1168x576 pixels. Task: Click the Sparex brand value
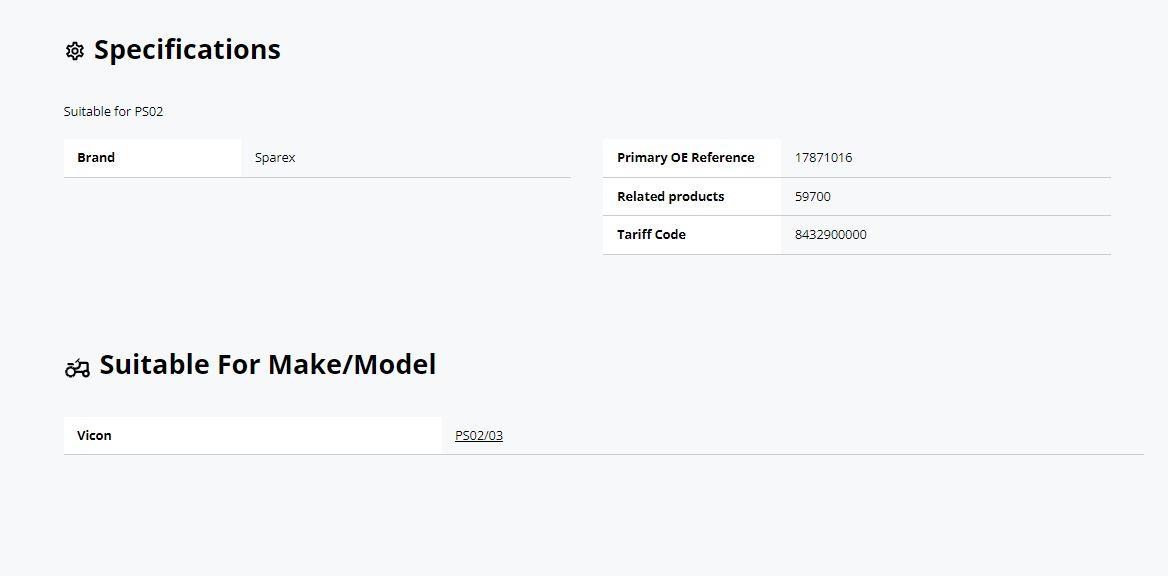point(275,158)
